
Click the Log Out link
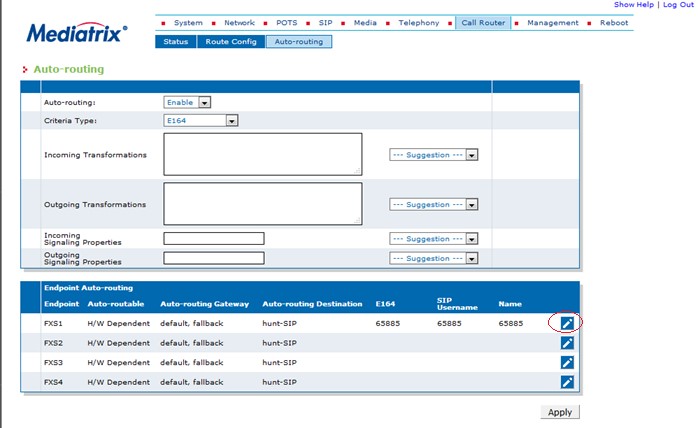point(678,4)
